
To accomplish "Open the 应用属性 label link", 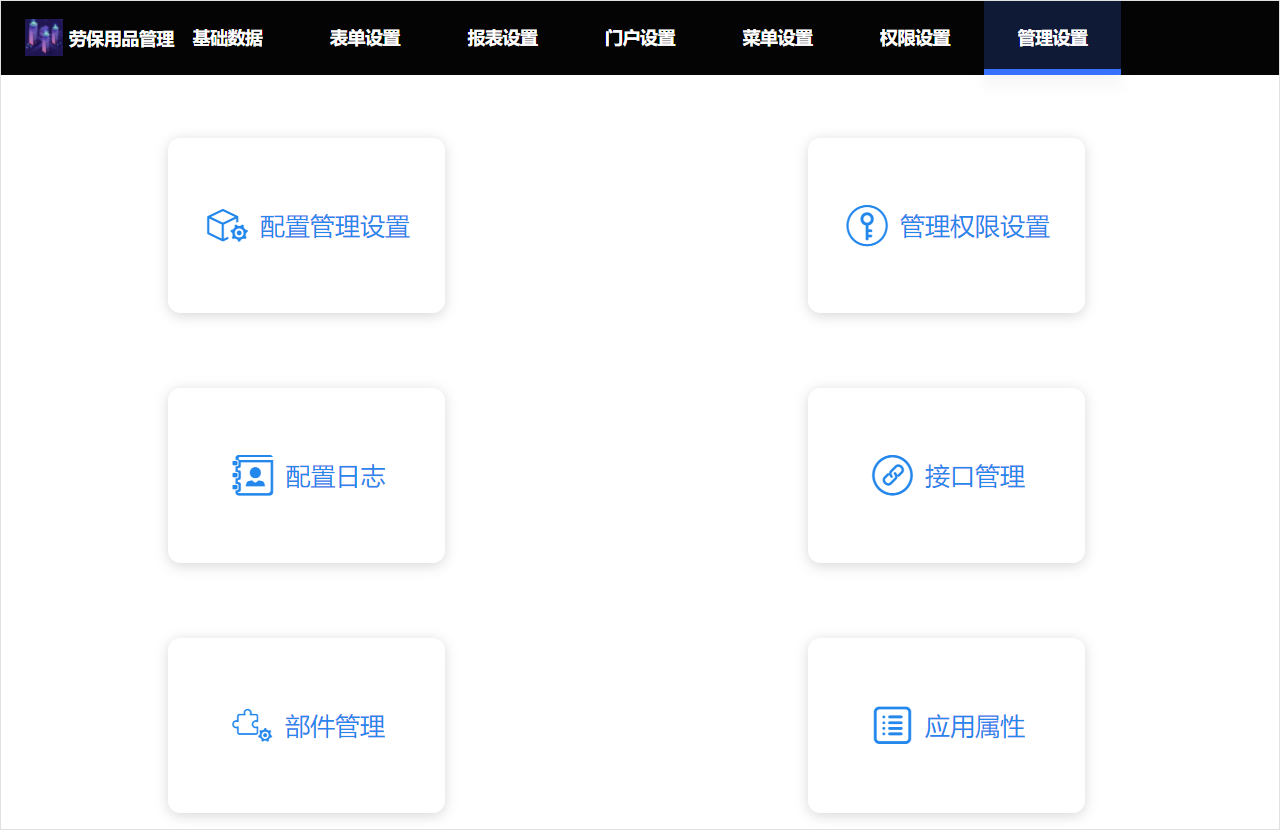I will (975, 727).
